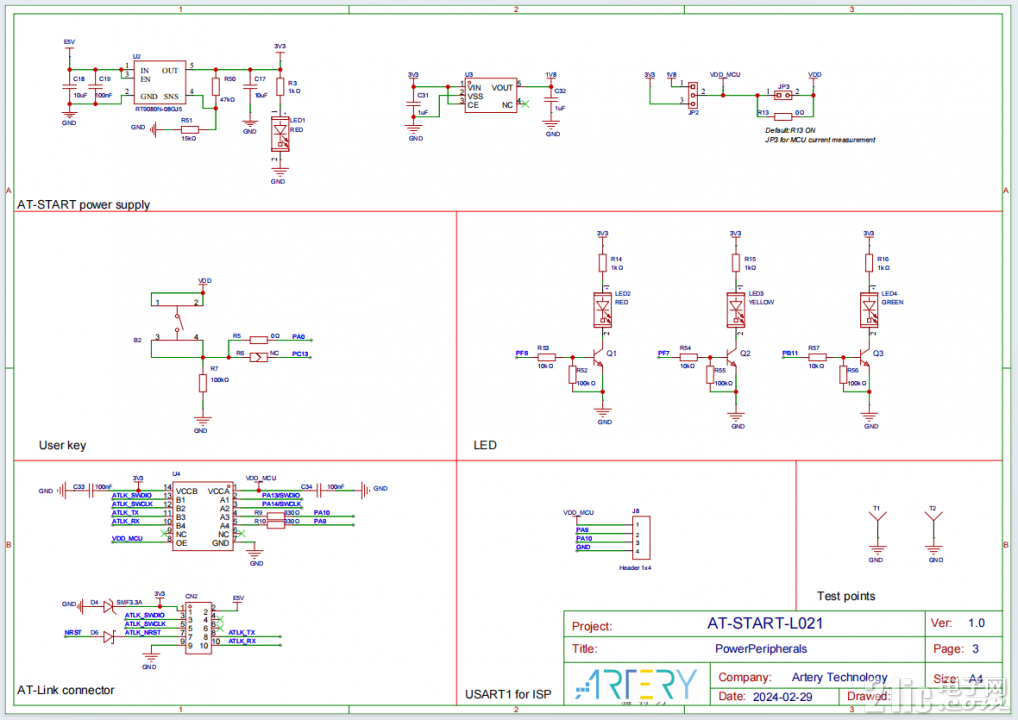Click the C34 100nF capacitor
Viewport: 1018px width, 720px height.
pyautogui.click(x=318, y=490)
